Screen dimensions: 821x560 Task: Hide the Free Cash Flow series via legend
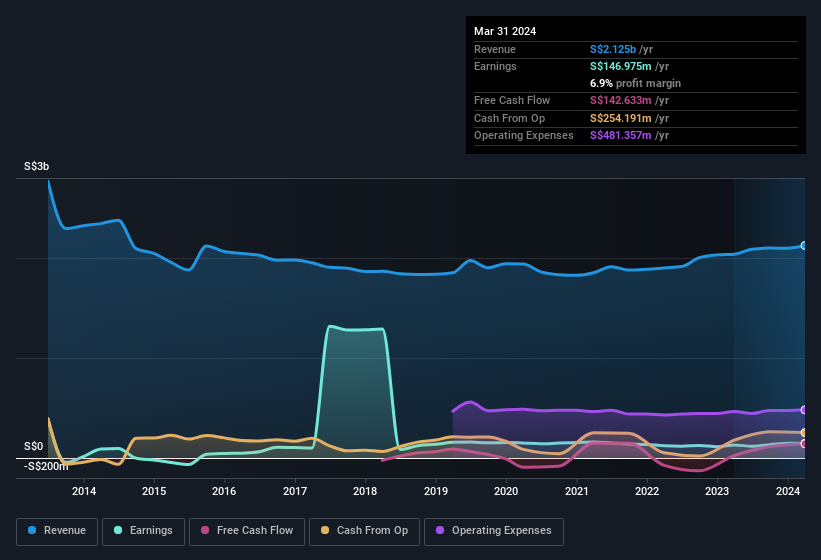point(246,530)
